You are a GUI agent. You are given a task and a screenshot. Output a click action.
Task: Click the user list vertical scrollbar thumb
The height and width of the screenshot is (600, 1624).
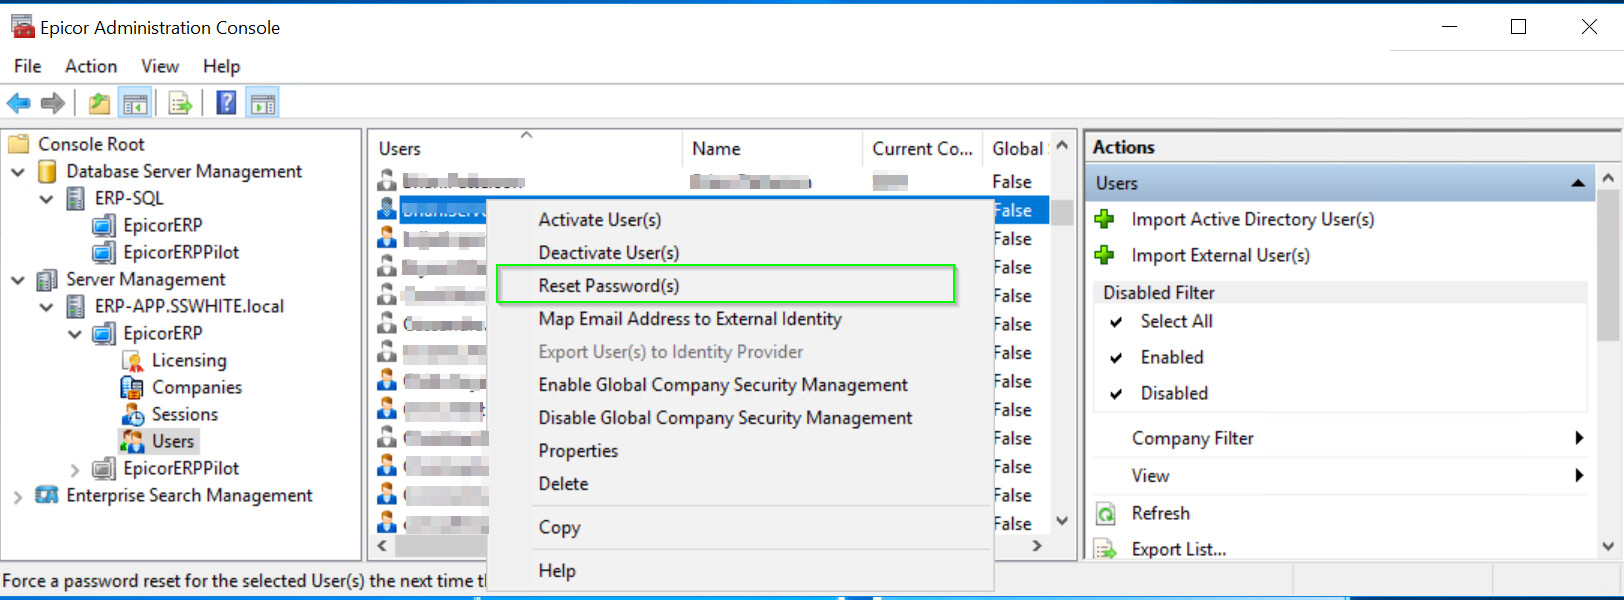[1062, 212]
